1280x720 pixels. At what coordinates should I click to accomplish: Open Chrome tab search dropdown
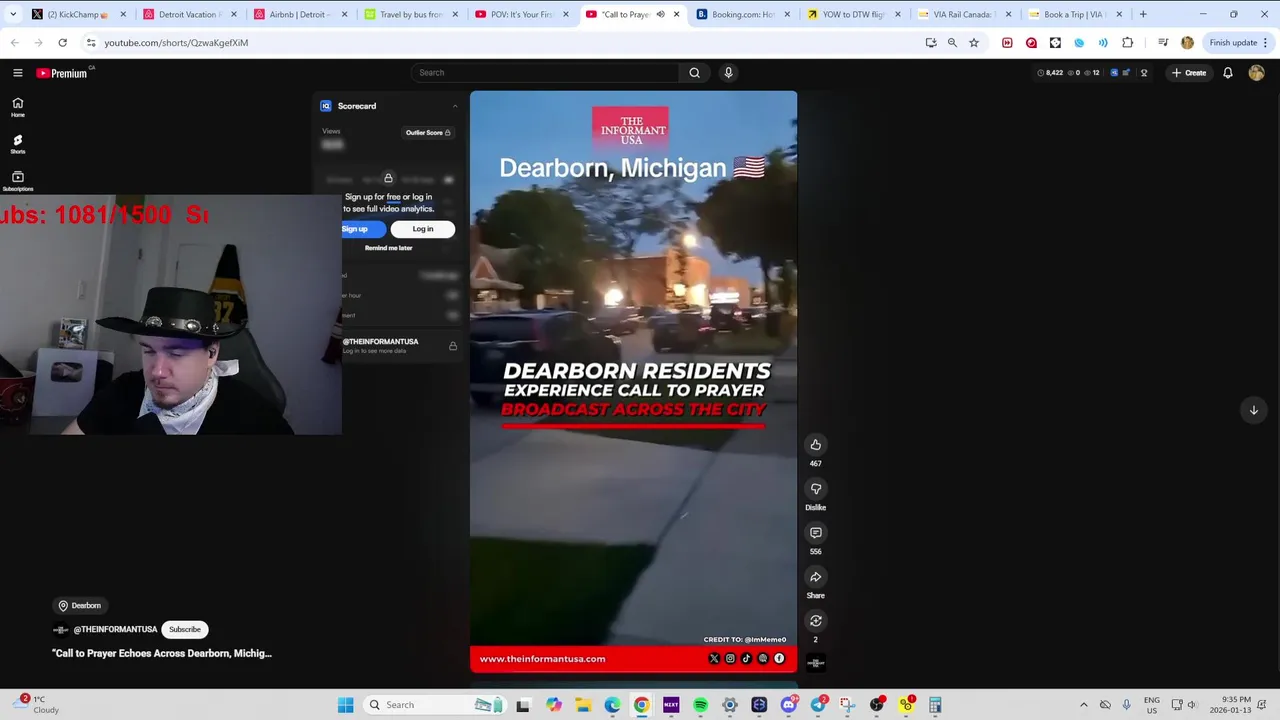click(13, 14)
